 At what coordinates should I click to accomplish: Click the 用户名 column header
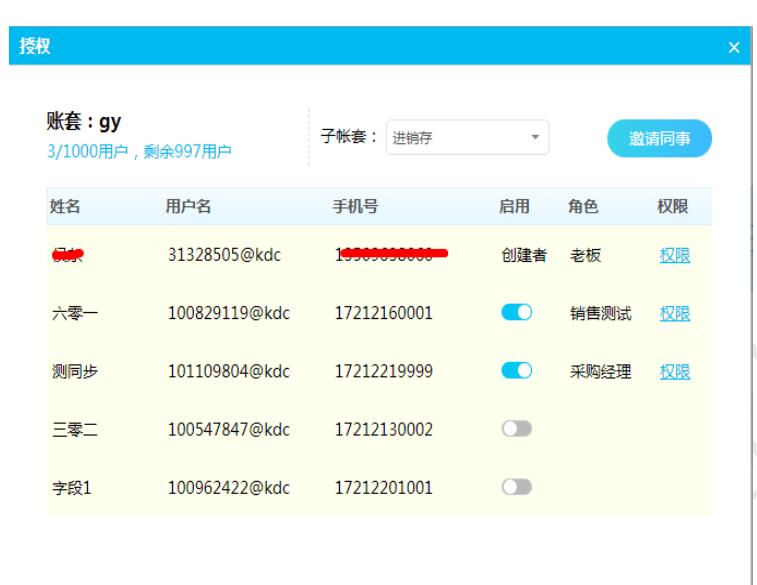[188, 207]
